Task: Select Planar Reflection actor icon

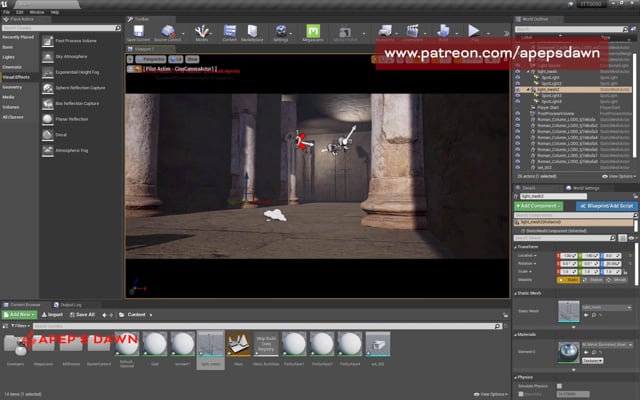Action: click(48, 119)
